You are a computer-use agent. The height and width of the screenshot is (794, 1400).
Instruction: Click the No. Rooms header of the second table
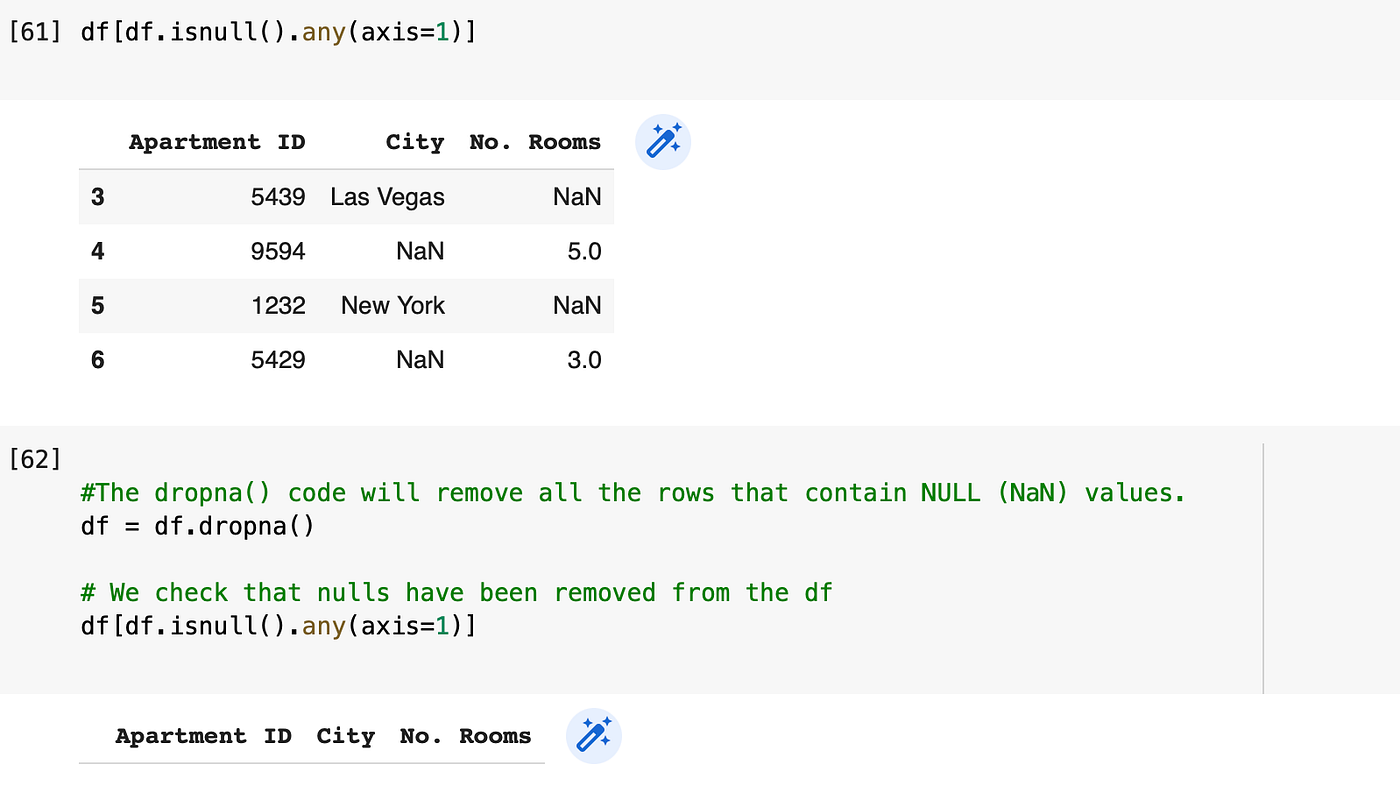[x=464, y=736]
